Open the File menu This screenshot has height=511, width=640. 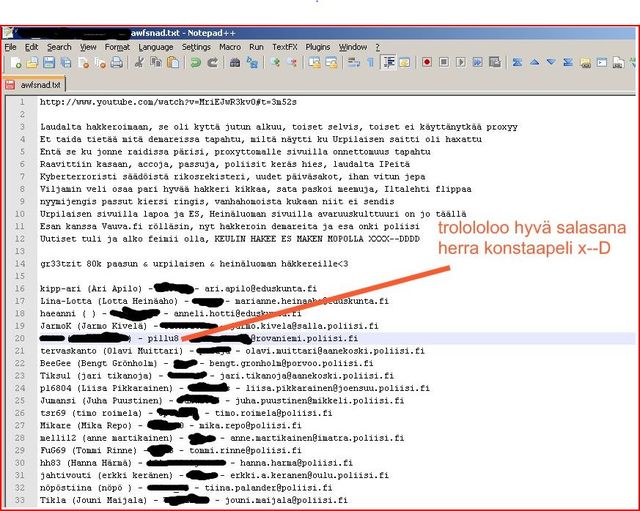click(10, 47)
